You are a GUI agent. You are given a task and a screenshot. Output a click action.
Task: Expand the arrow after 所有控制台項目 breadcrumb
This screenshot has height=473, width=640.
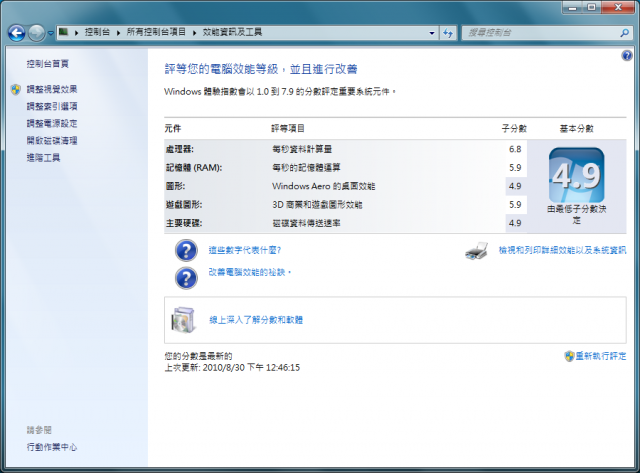tap(195, 33)
